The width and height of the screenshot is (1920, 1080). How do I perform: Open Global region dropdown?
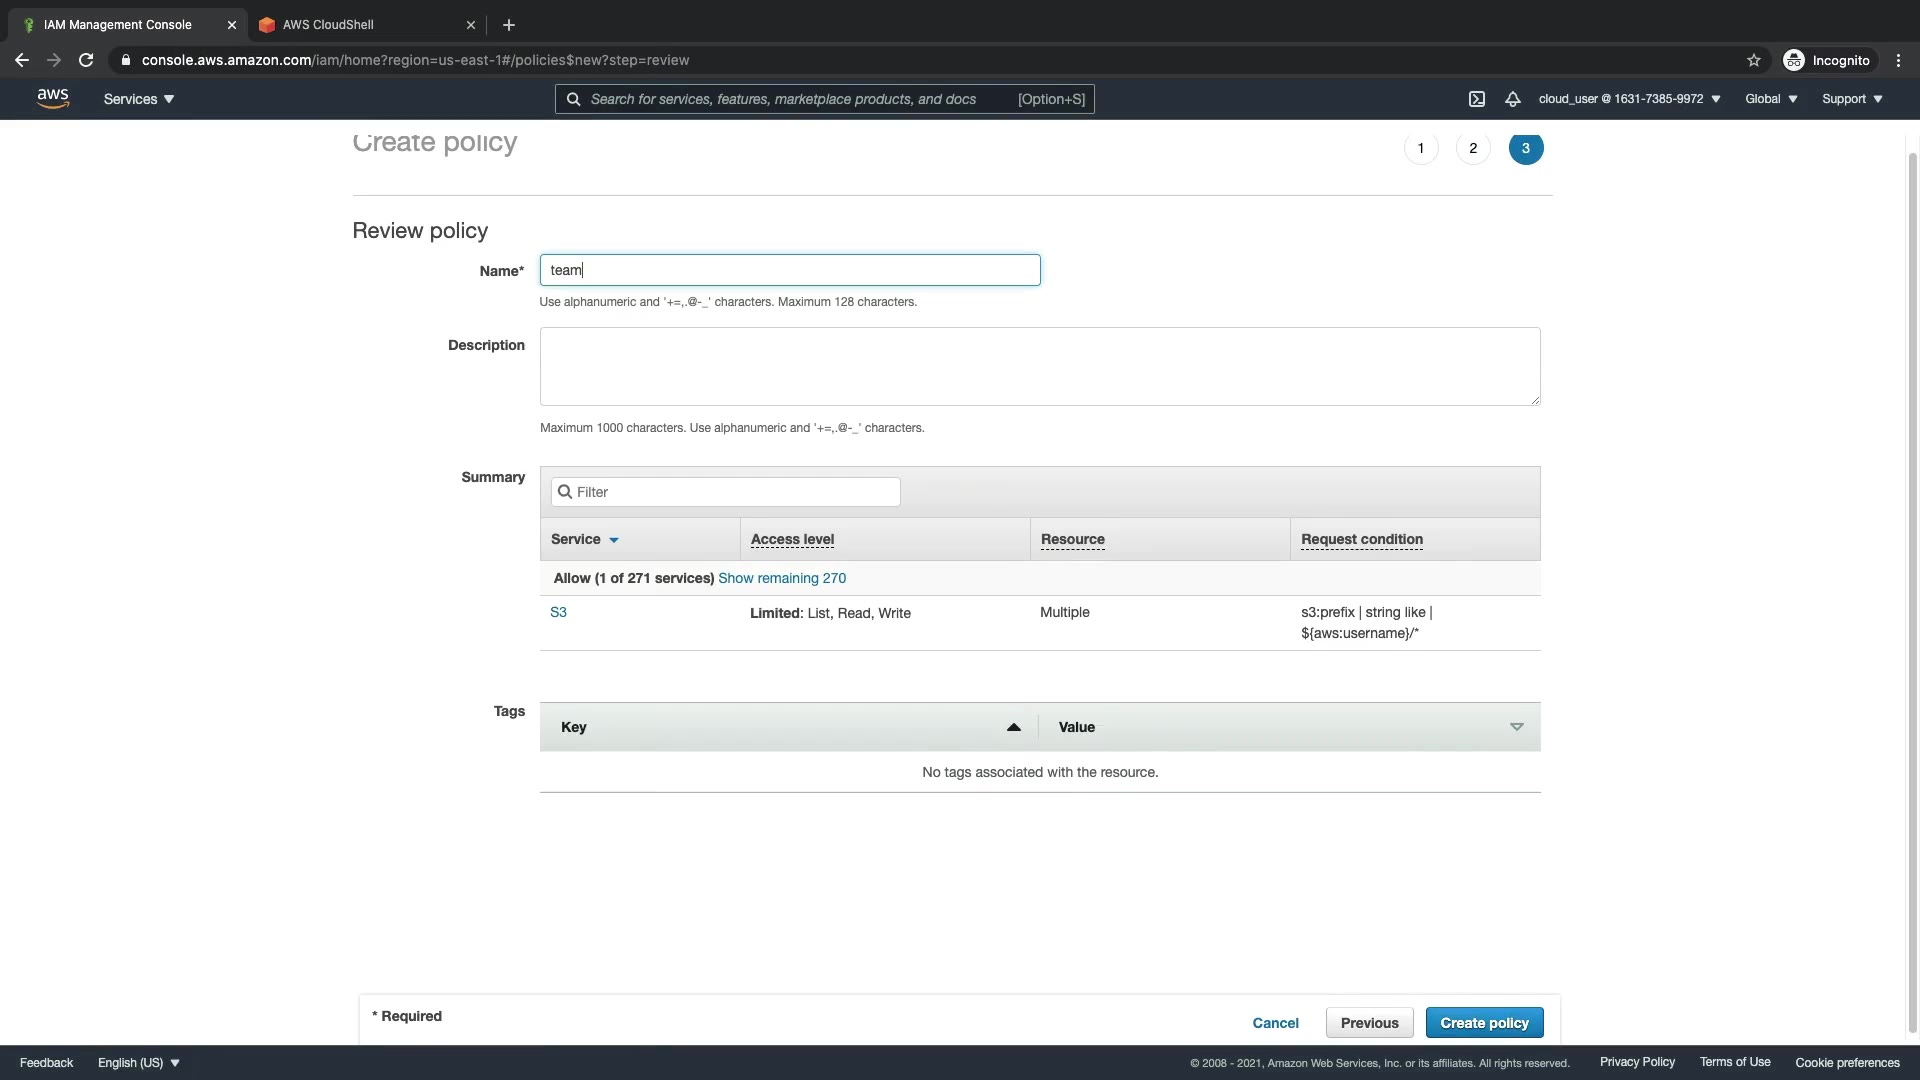tap(1771, 99)
